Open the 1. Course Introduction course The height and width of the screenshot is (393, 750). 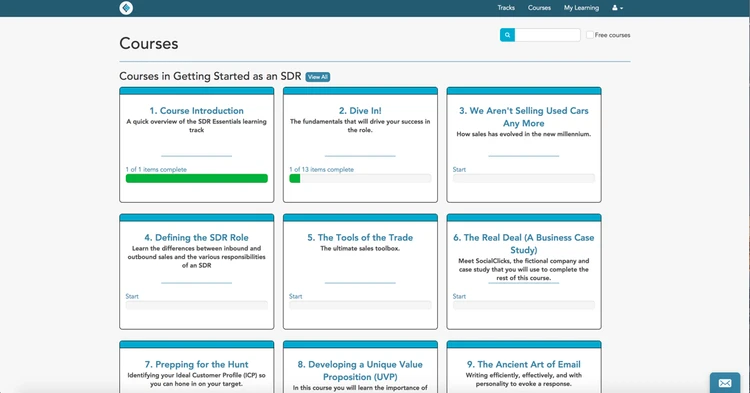[197, 110]
